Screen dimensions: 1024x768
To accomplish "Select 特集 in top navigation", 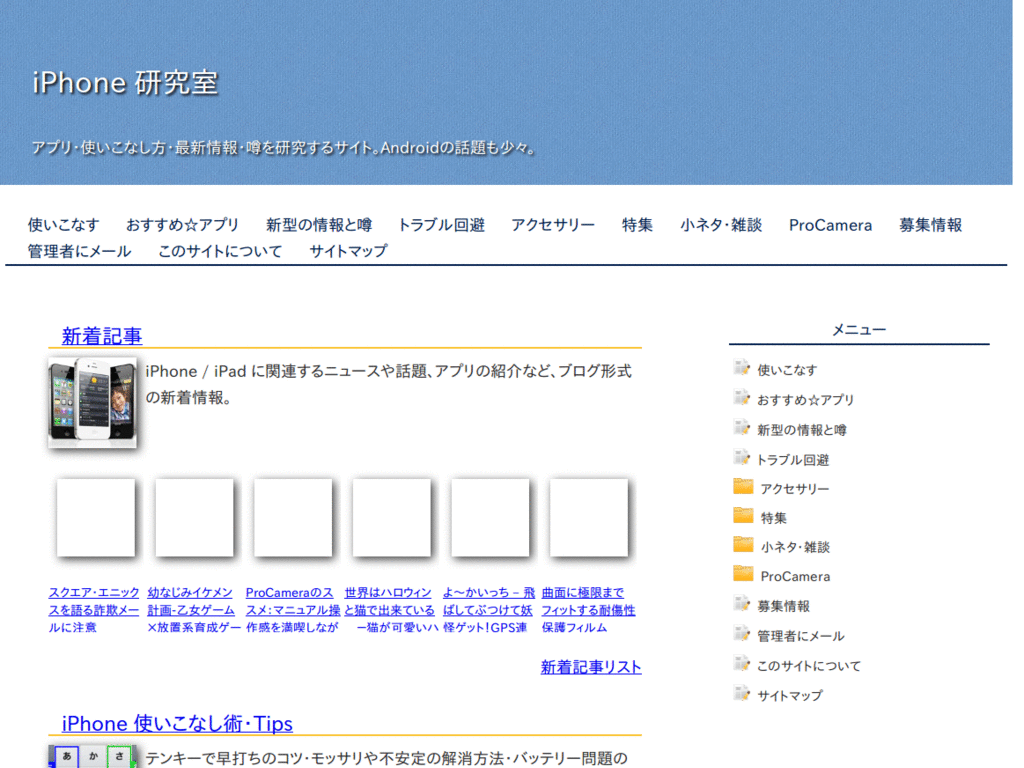I will [x=637, y=225].
